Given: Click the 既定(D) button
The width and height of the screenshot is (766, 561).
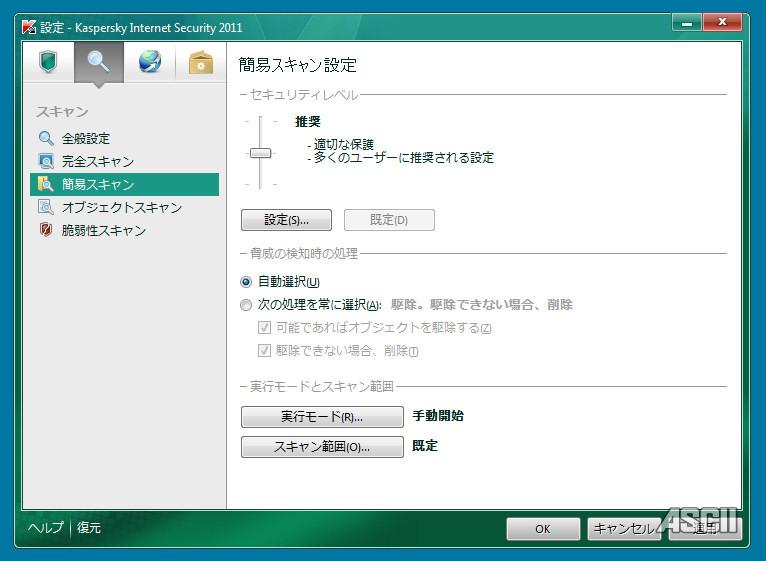Looking at the screenshot, I should click(389, 220).
